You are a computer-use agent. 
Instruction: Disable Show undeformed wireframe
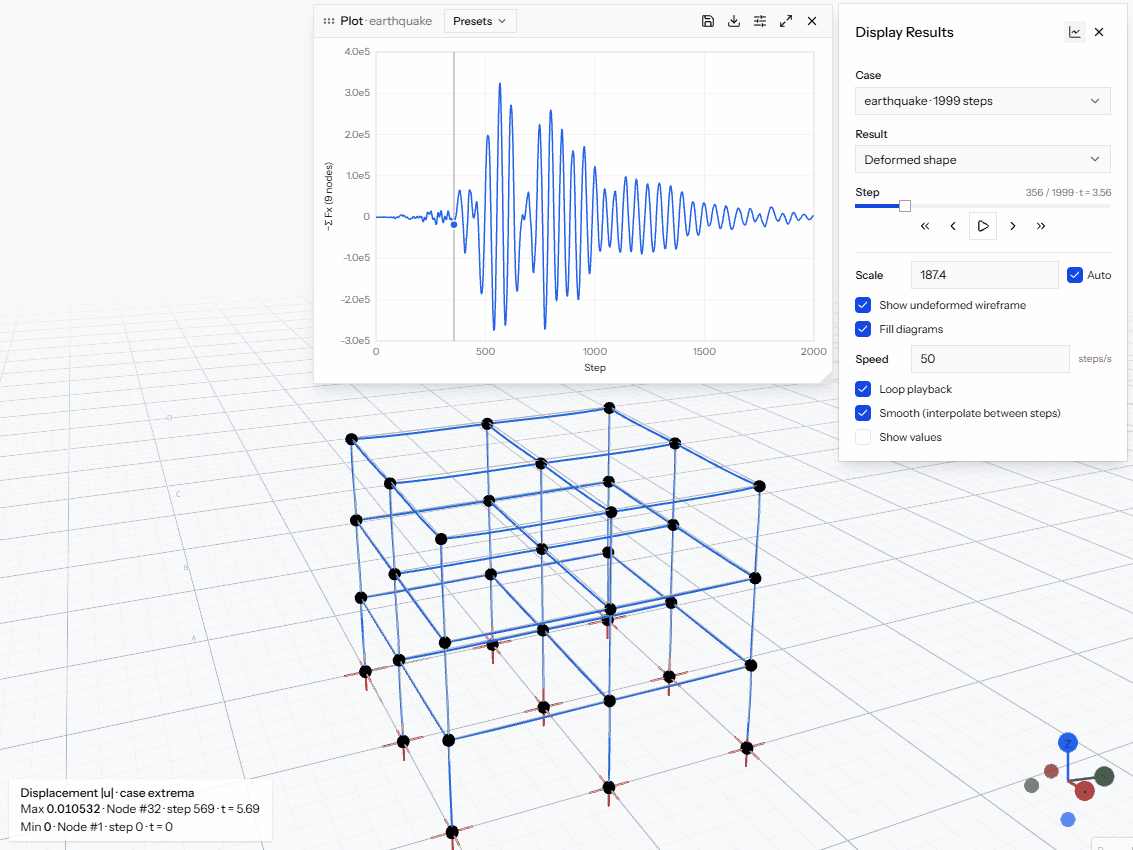click(863, 305)
